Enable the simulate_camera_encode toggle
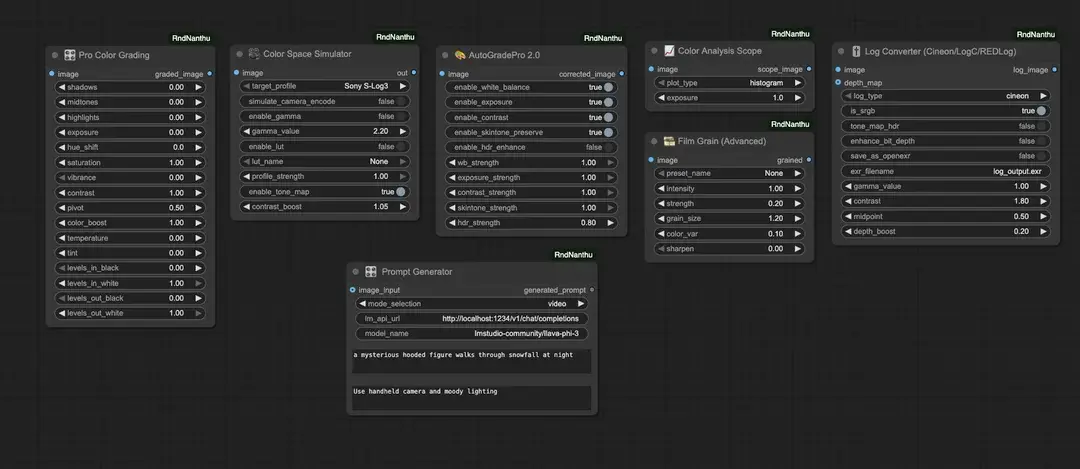 tap(402, 102)
